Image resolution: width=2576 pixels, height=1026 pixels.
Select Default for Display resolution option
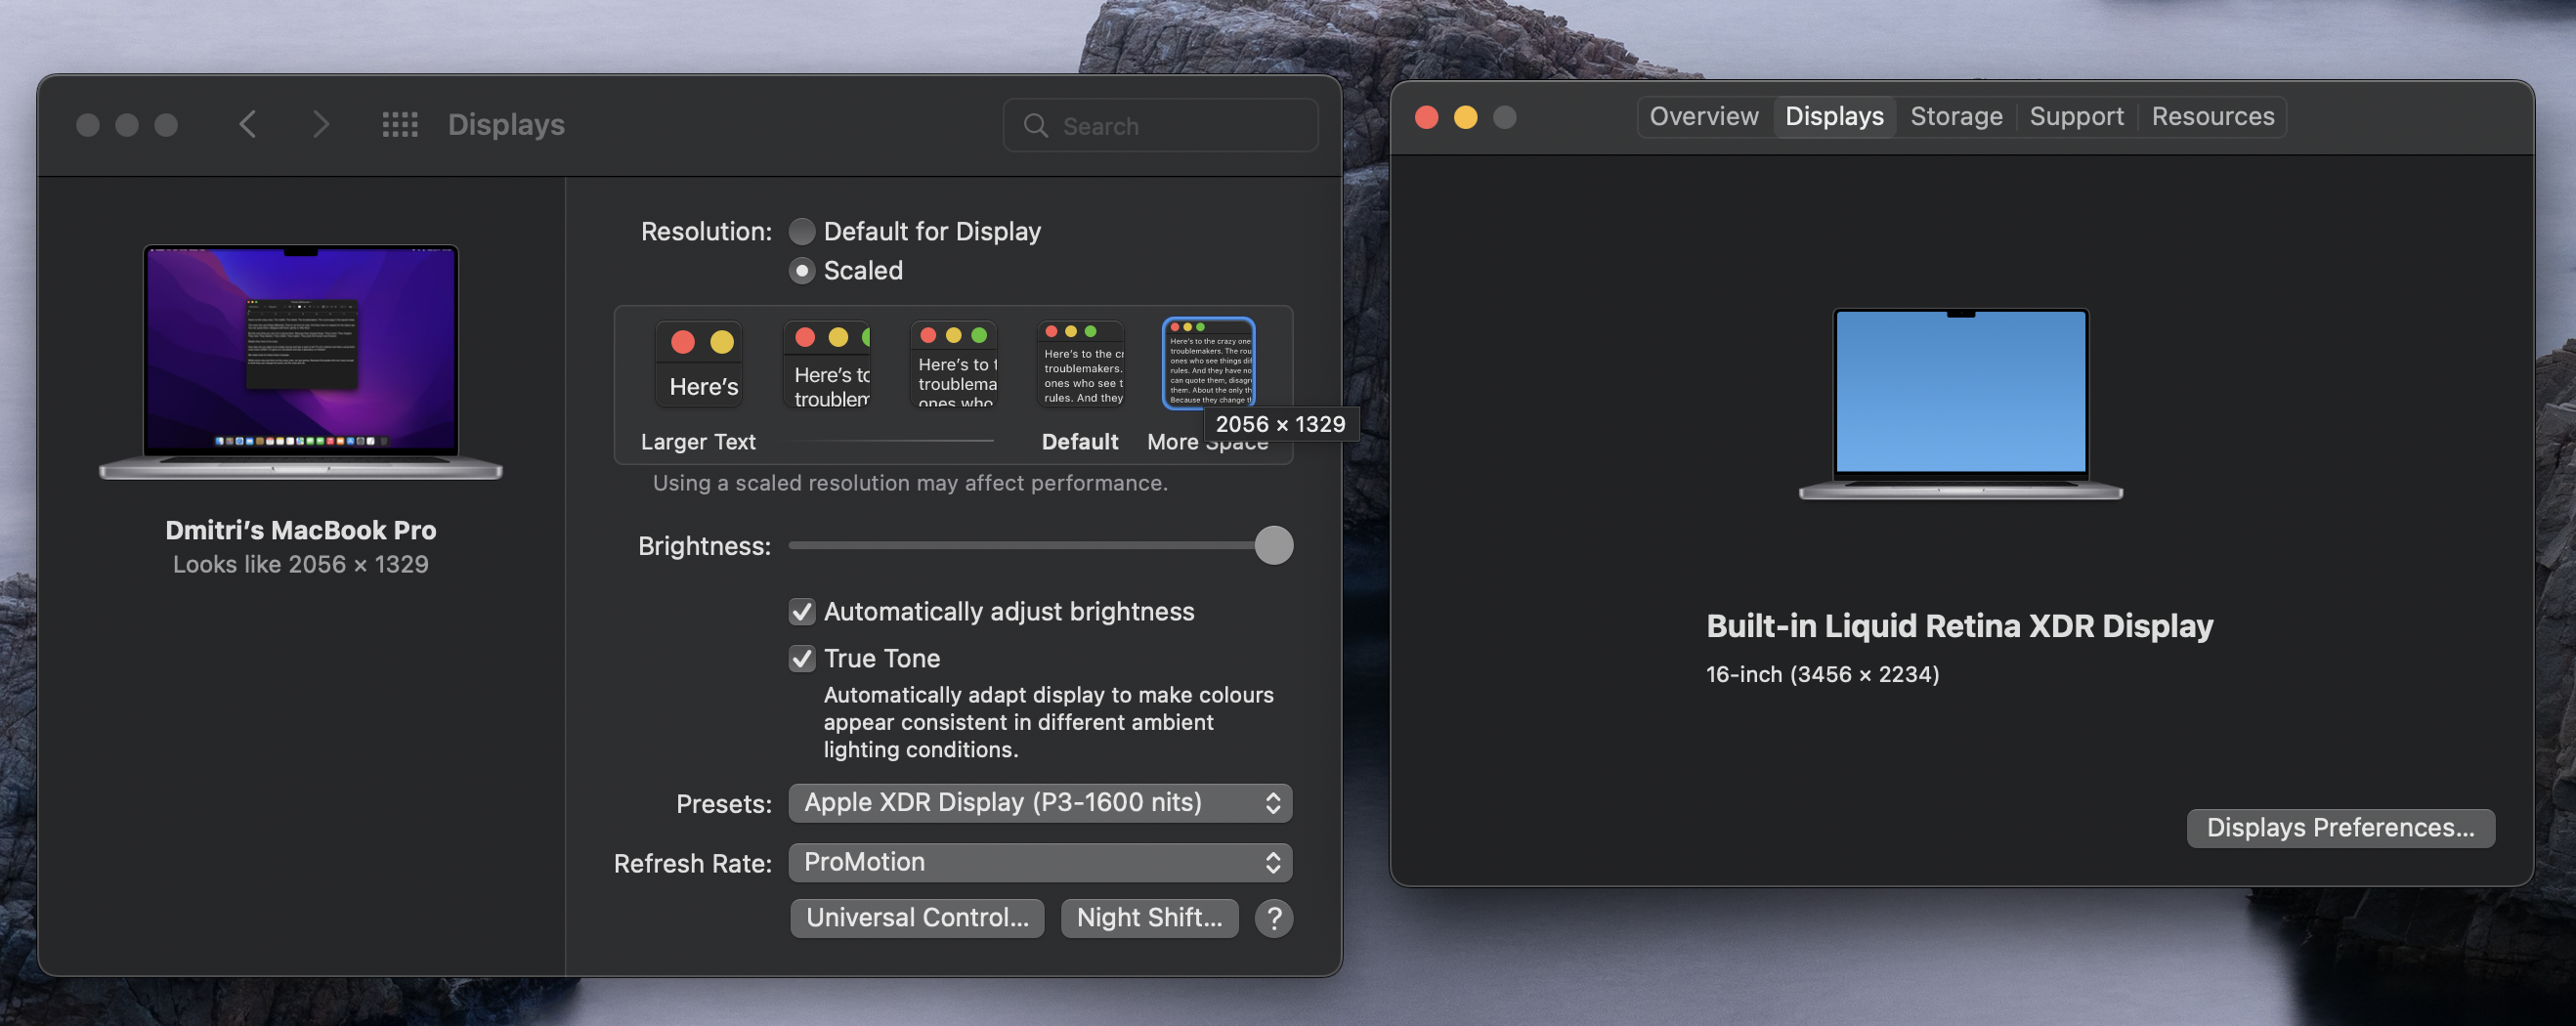click(802, 232)
